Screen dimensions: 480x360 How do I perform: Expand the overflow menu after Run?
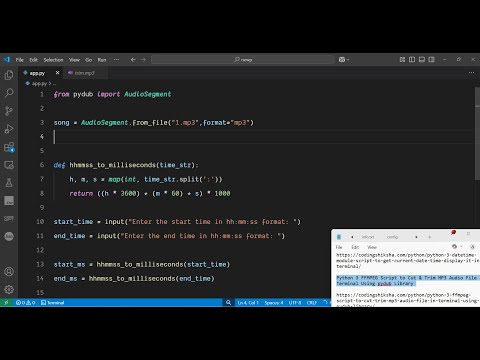tap(116, 60)
